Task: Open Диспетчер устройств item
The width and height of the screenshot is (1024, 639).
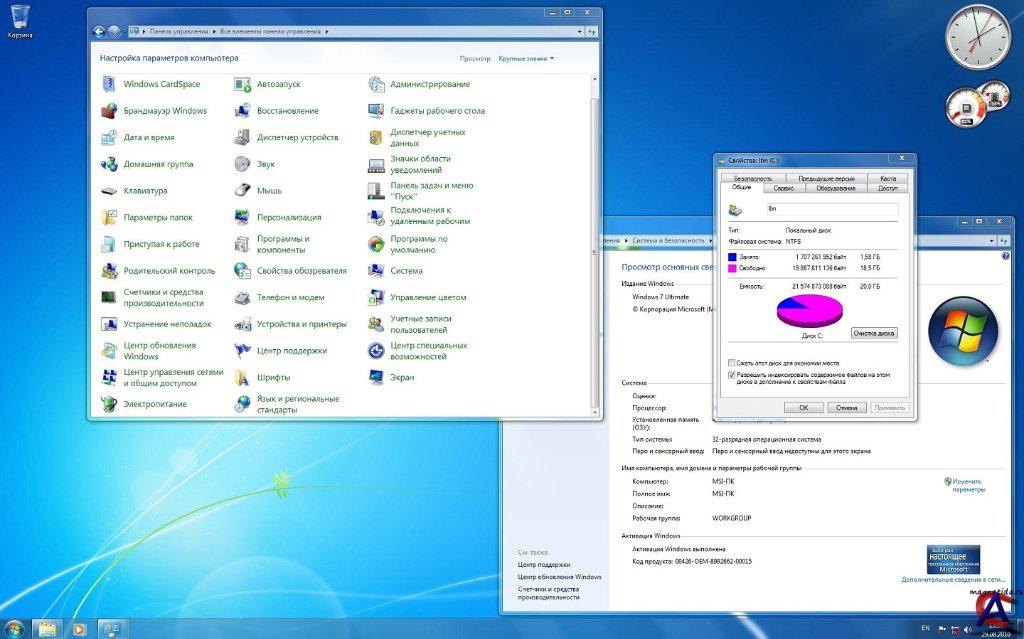Action: (287, 138)
